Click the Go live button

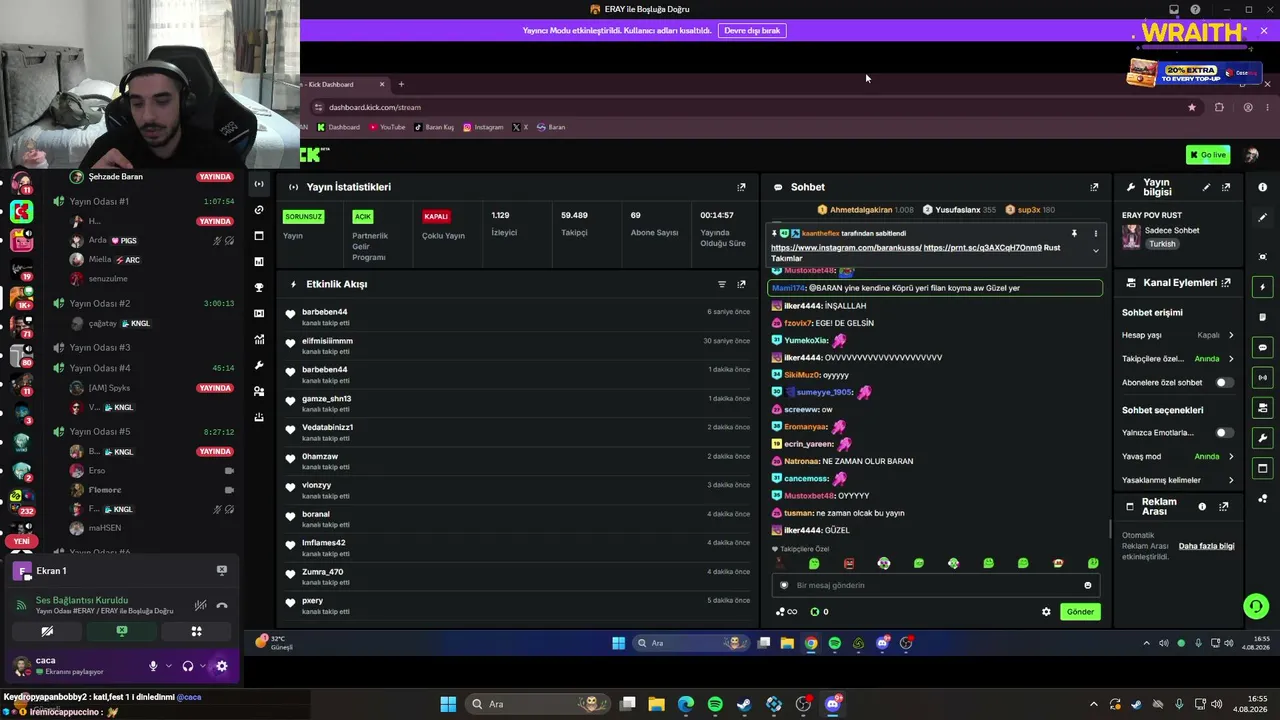pos(1208,155)
